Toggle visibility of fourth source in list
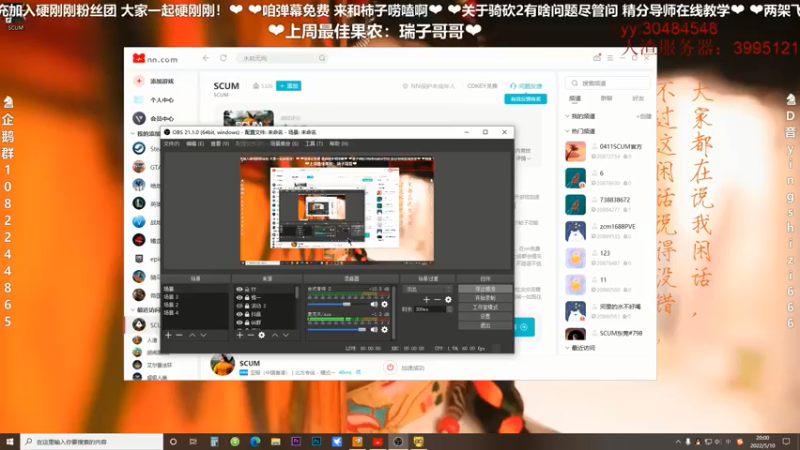Image resolution: width=800 pixels, height=450 pixels. click(x=239, y=314)
